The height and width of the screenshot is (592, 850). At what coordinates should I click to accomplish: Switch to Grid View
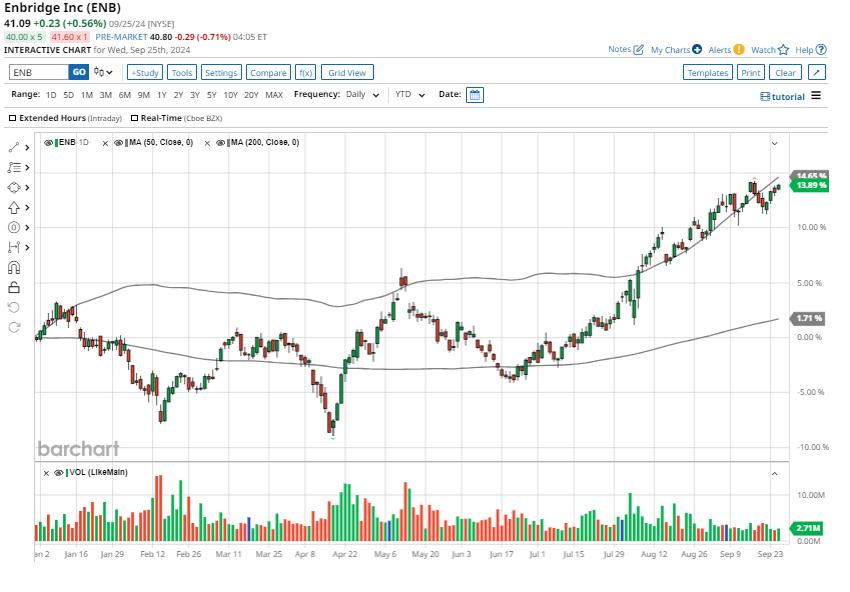347,73
